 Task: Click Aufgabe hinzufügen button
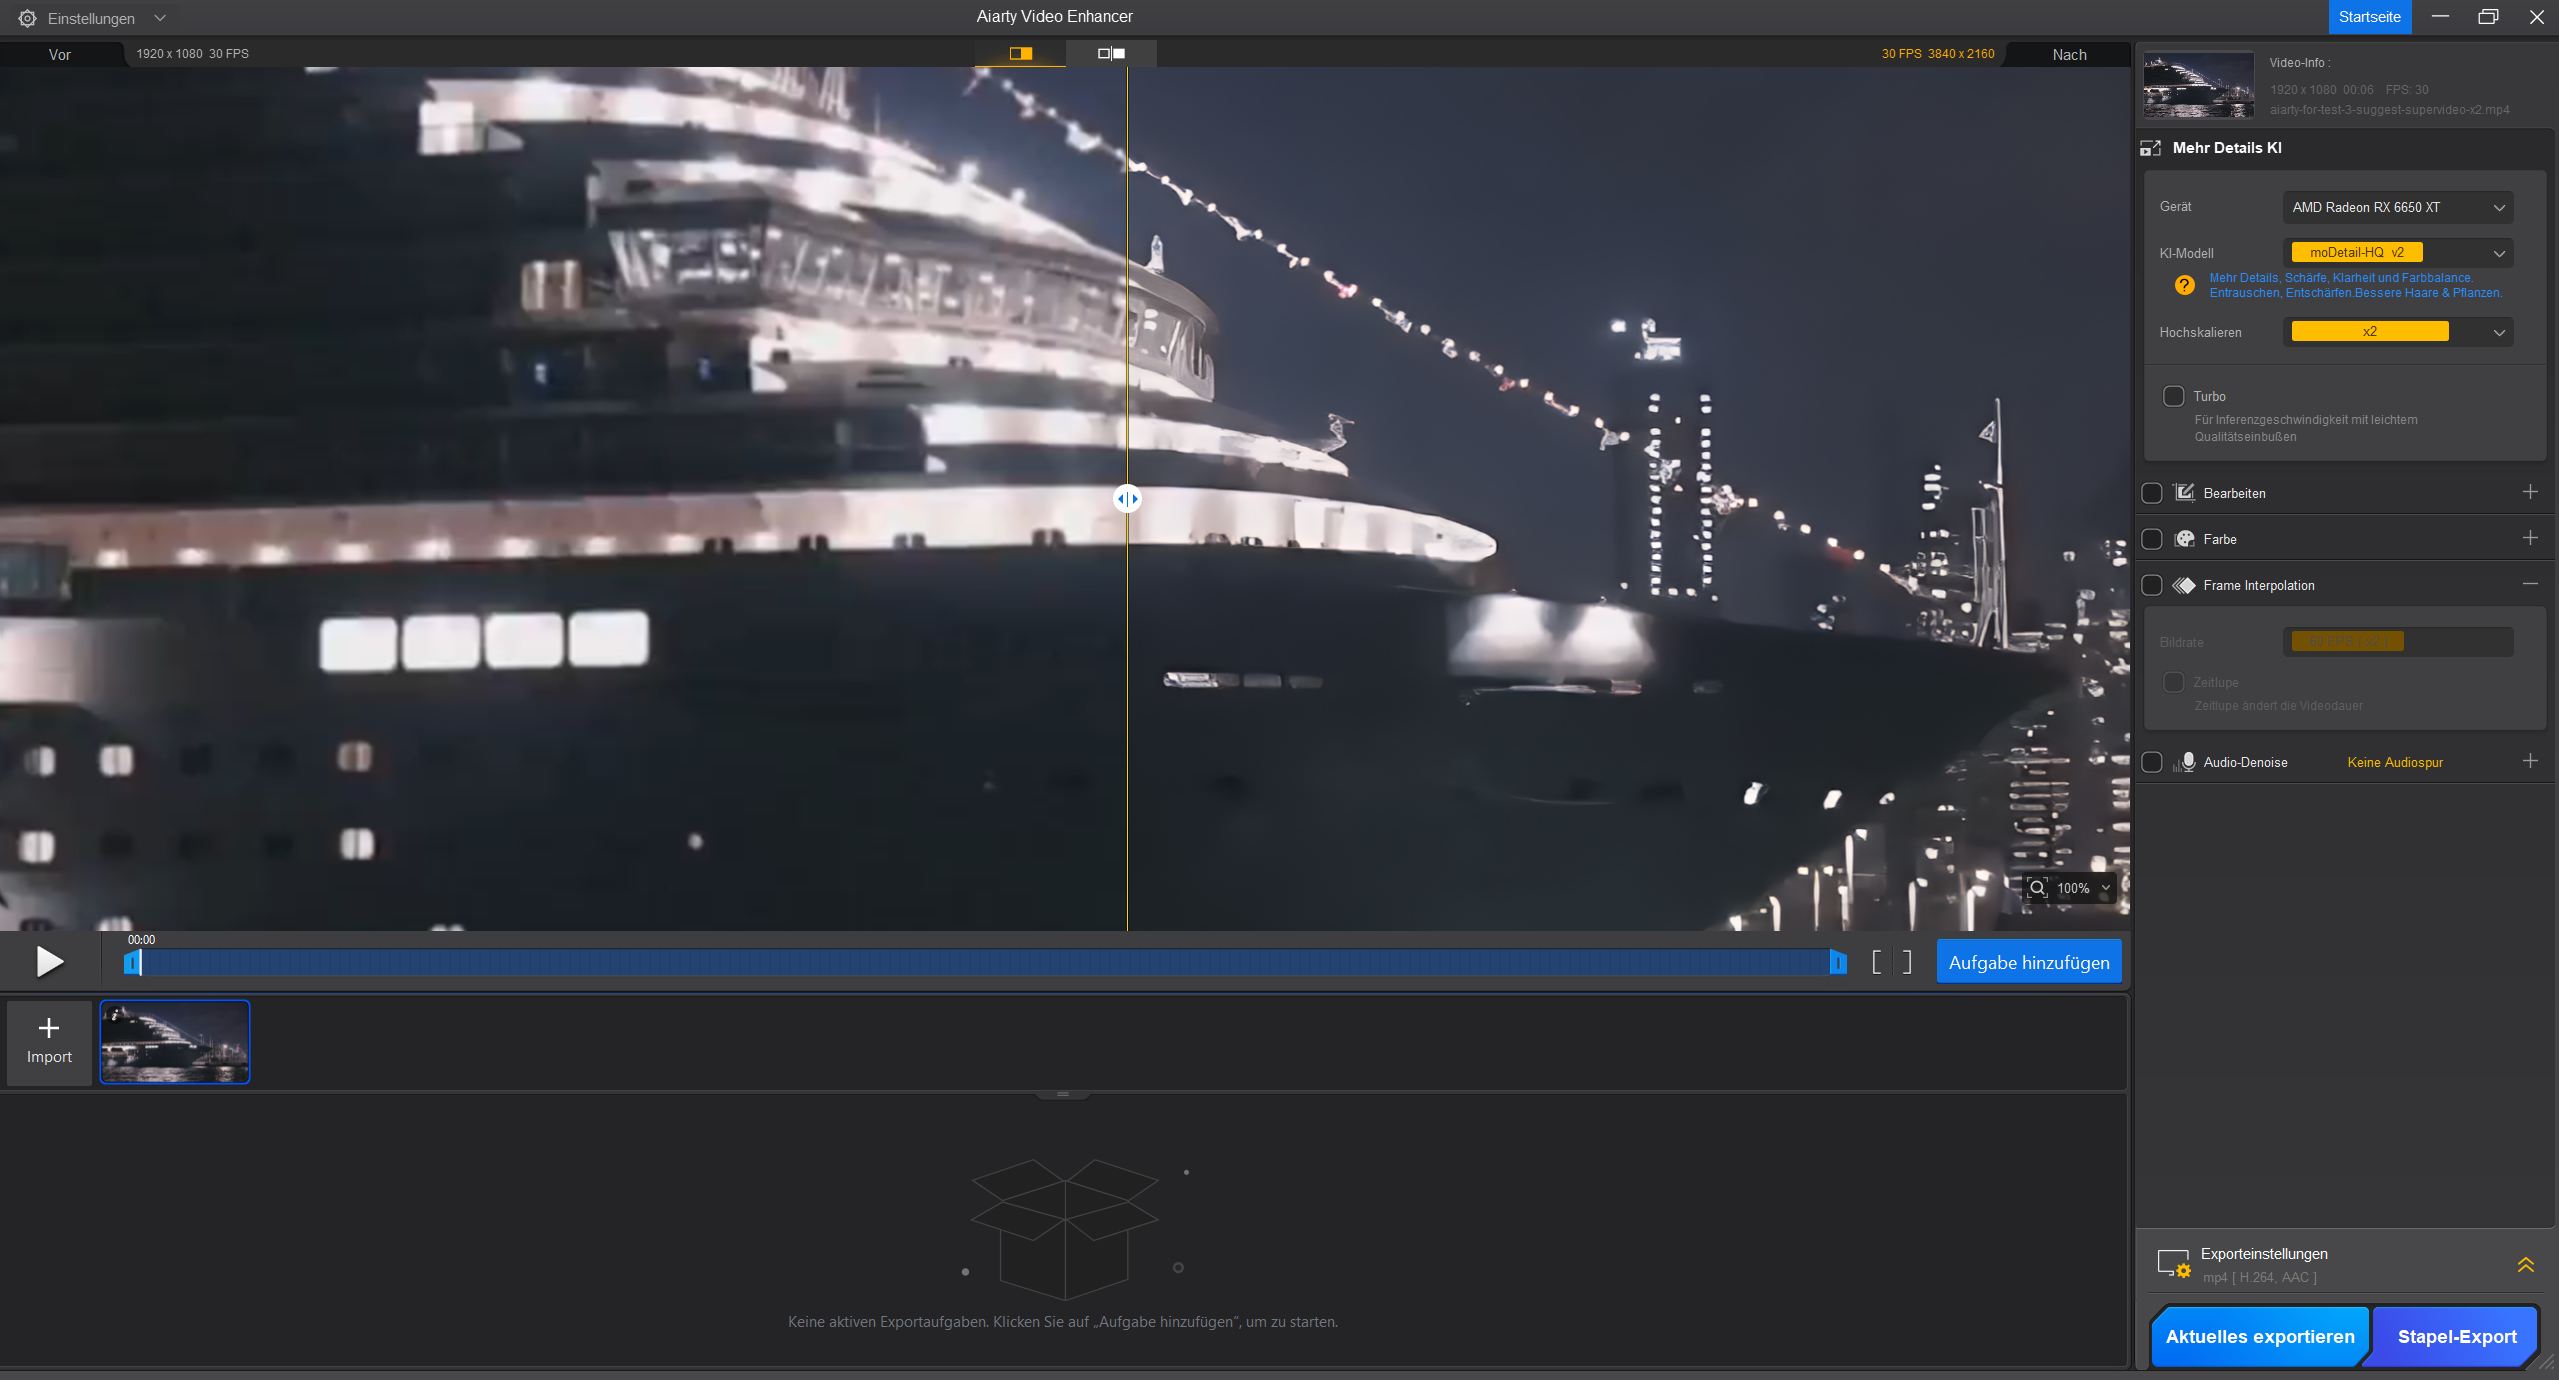pos(2028,962)
